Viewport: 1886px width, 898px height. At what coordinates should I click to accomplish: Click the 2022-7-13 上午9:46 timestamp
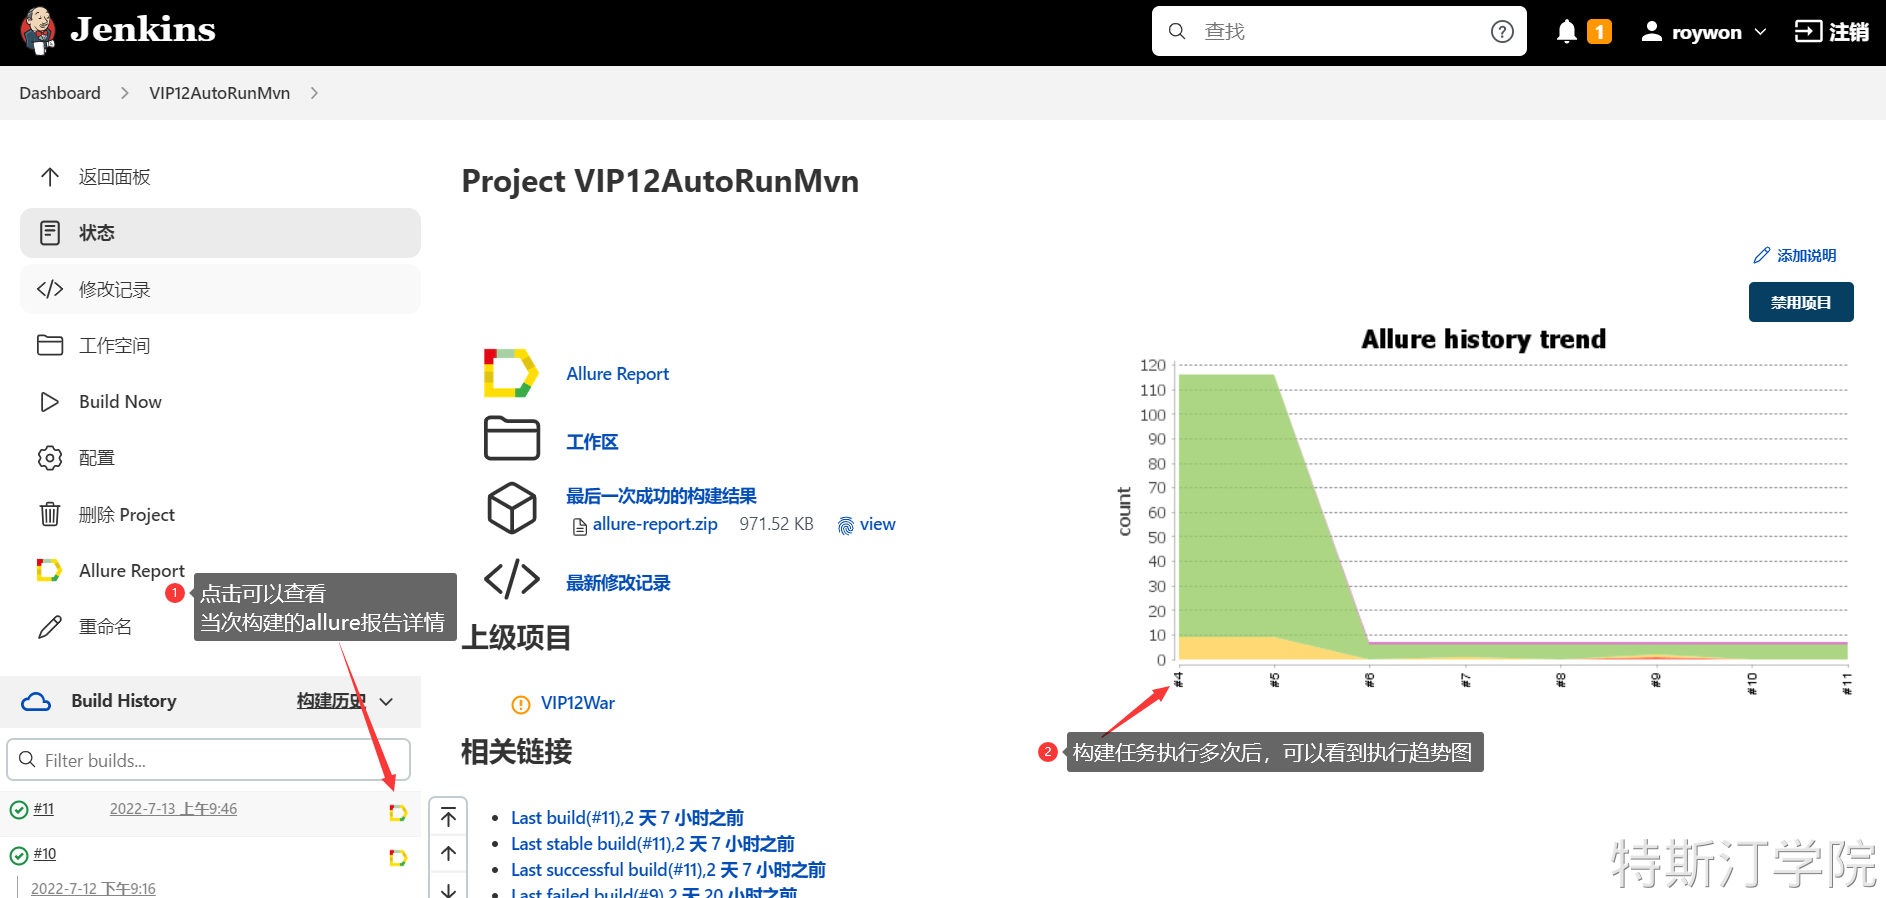[x=173, y=809]
